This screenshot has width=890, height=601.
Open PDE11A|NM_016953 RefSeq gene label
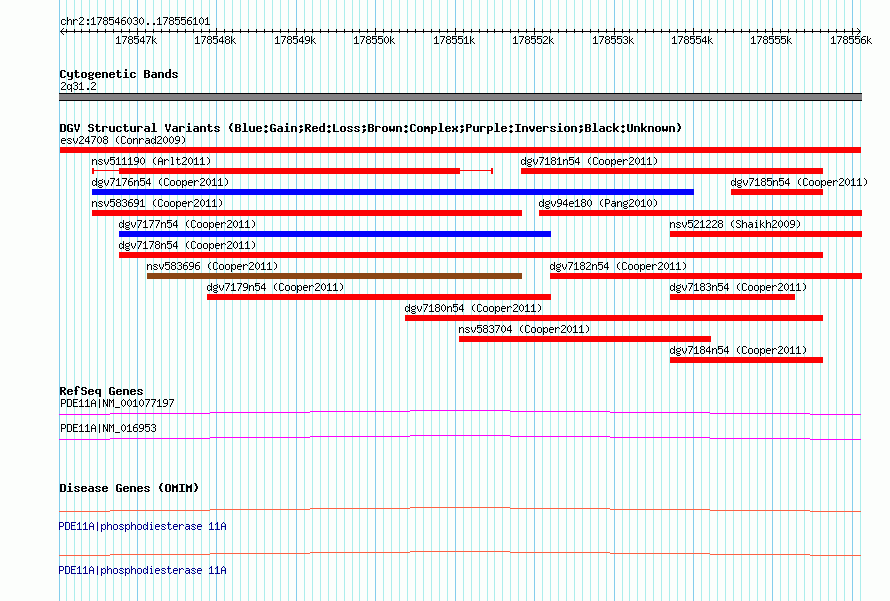click(108, 428)
